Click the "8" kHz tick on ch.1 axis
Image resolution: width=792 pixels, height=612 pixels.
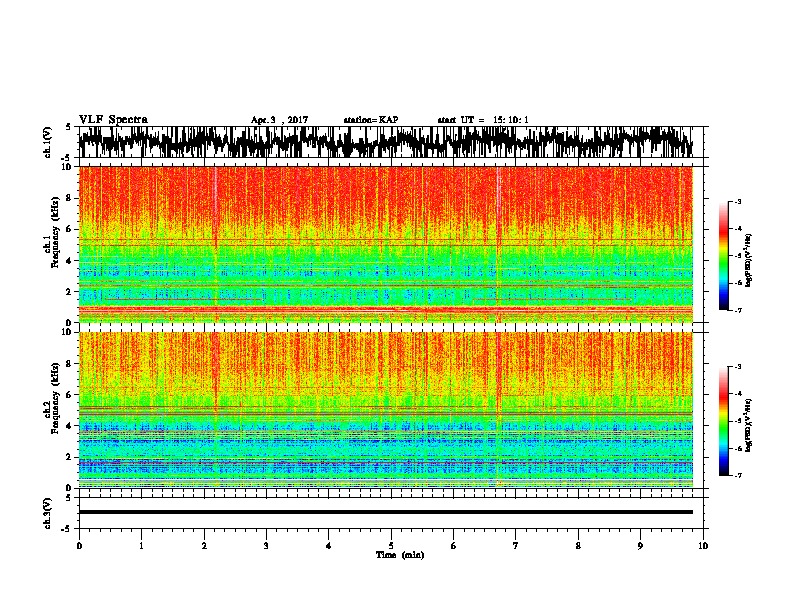click(x=70, y=198)
